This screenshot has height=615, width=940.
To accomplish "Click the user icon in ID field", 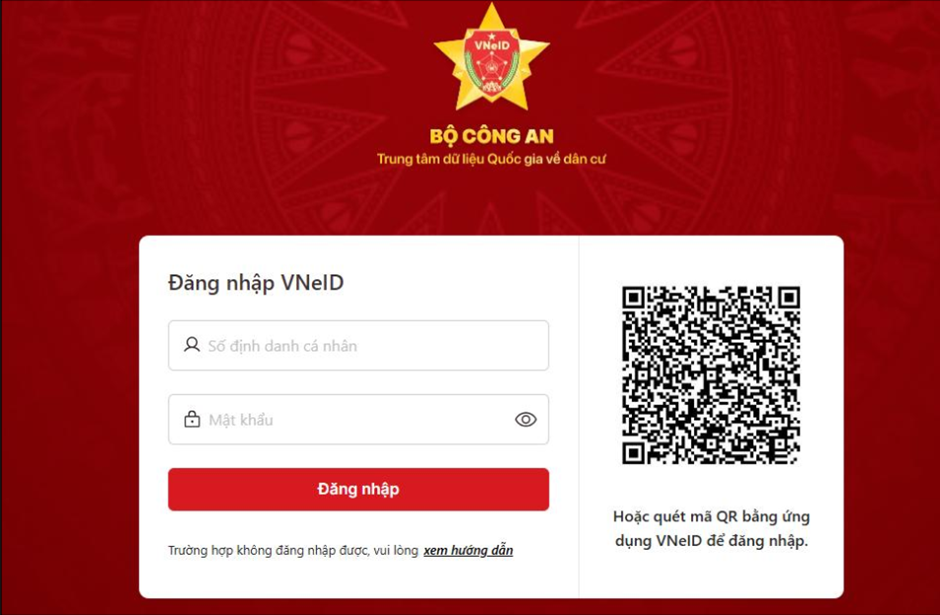I will coord(192,345).
